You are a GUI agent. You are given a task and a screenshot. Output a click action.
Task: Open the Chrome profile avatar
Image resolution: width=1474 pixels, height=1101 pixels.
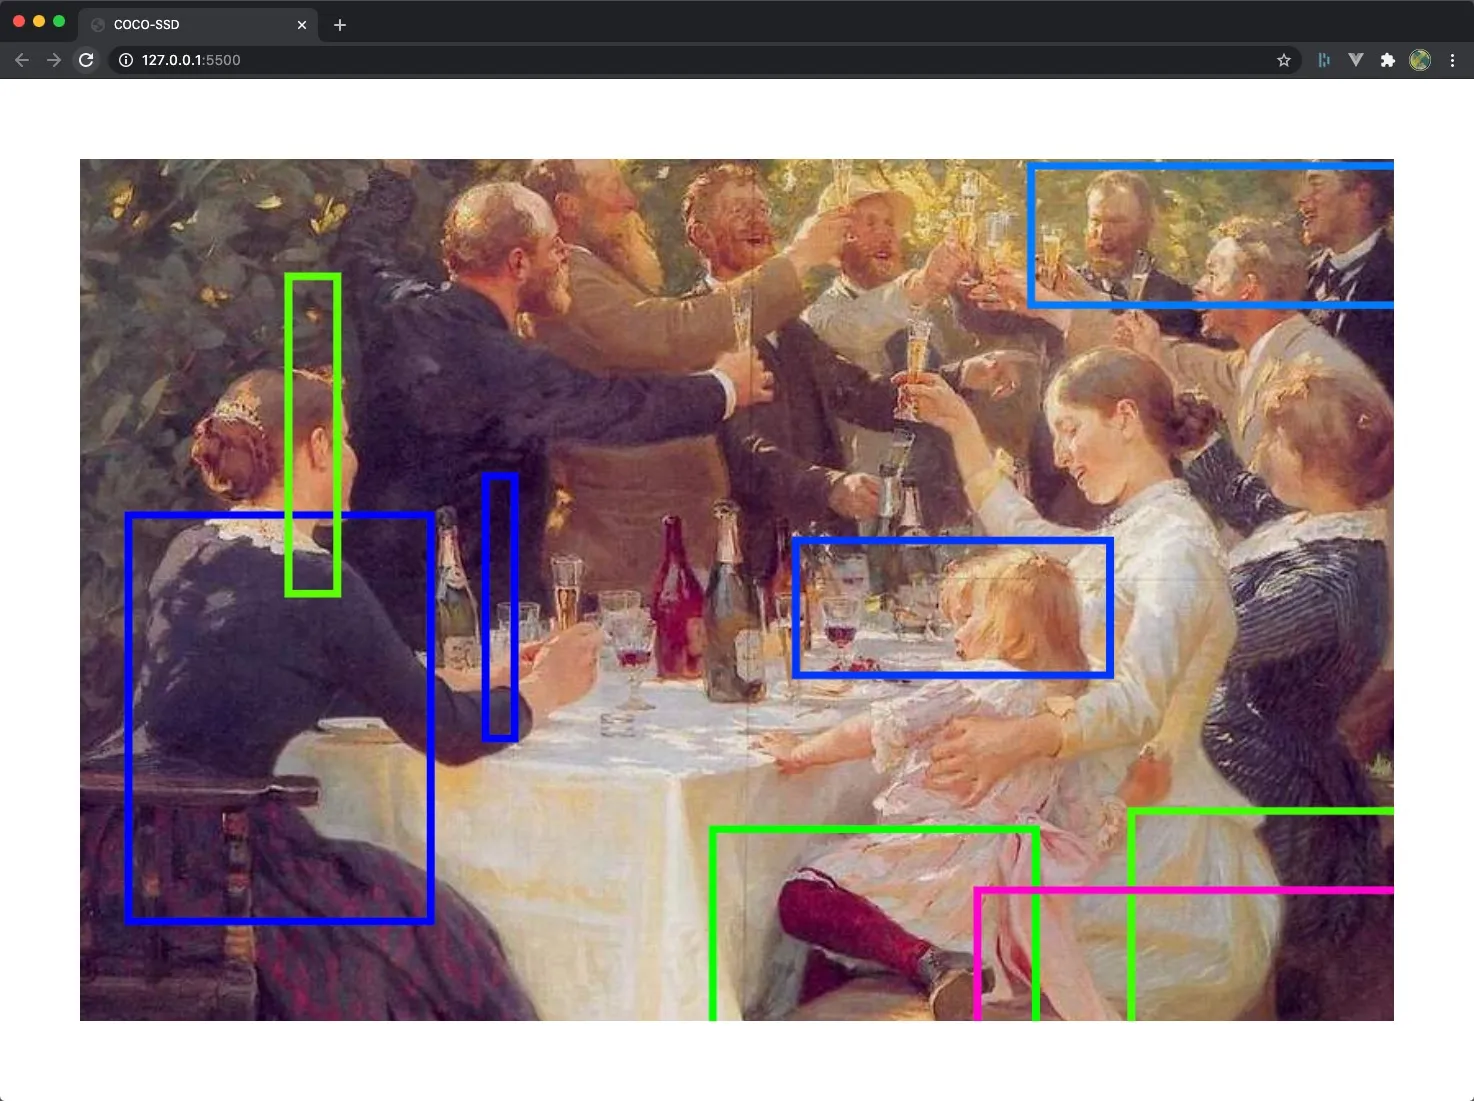pyautogui.click(x=1420, y=60)
